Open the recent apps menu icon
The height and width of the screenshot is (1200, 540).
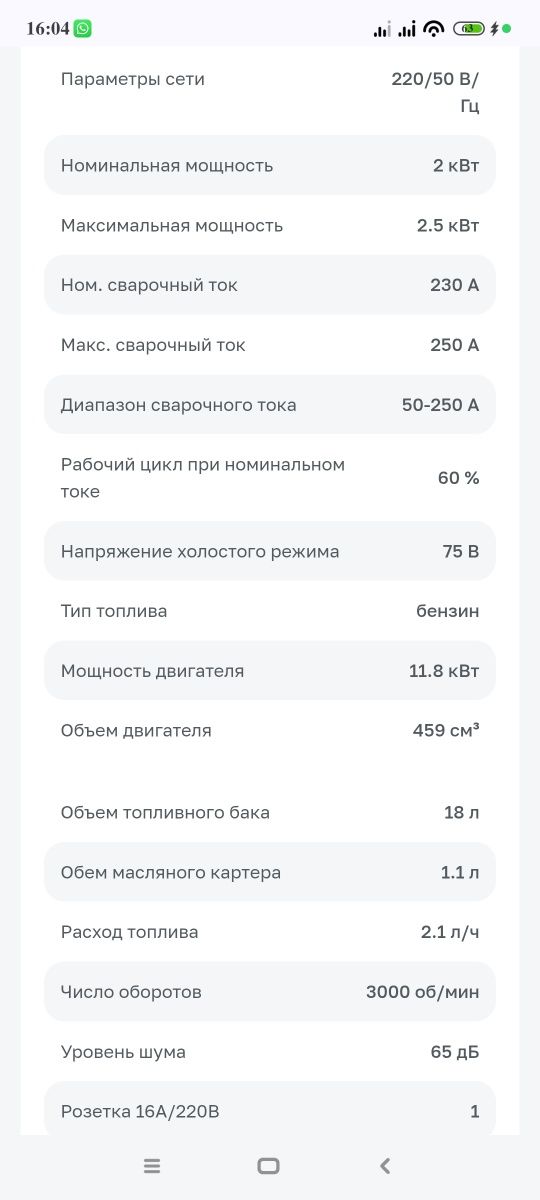click(x=152, y=1166)
